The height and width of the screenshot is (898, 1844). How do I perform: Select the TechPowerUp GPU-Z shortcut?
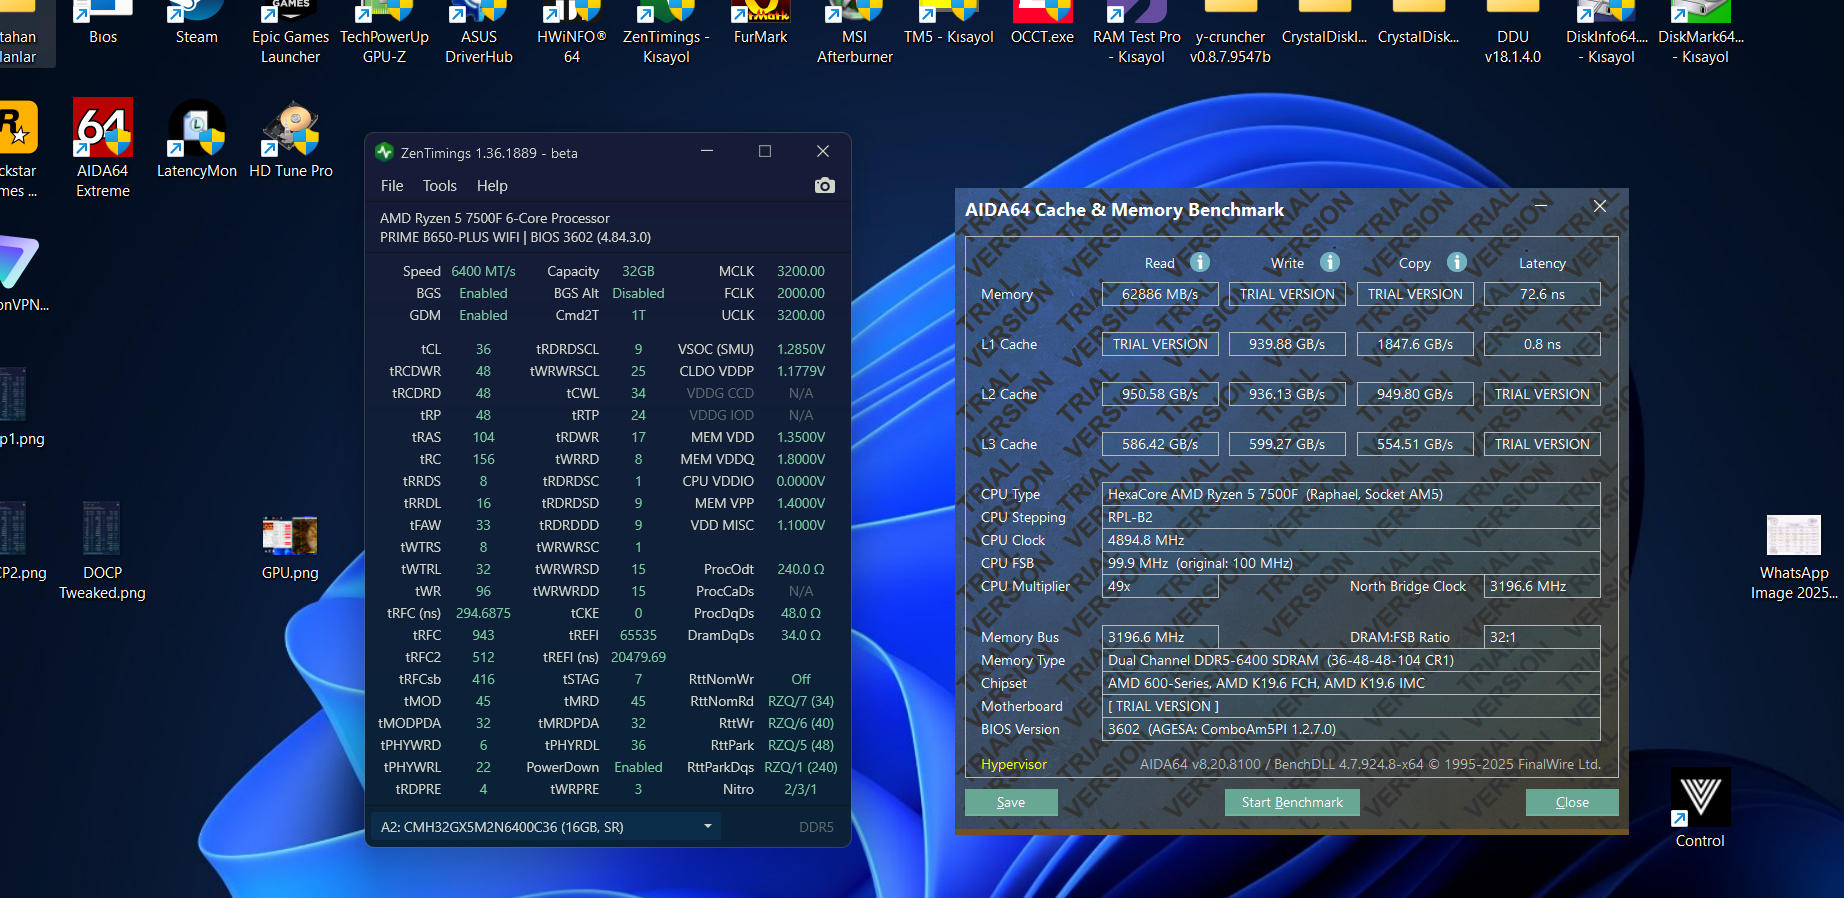(x=385, y=33)
